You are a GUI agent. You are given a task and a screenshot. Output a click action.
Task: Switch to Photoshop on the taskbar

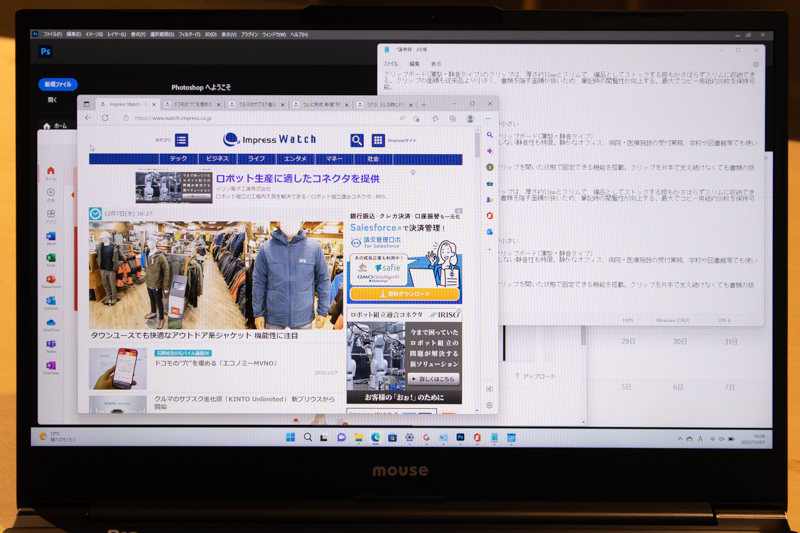click(460, 438)
